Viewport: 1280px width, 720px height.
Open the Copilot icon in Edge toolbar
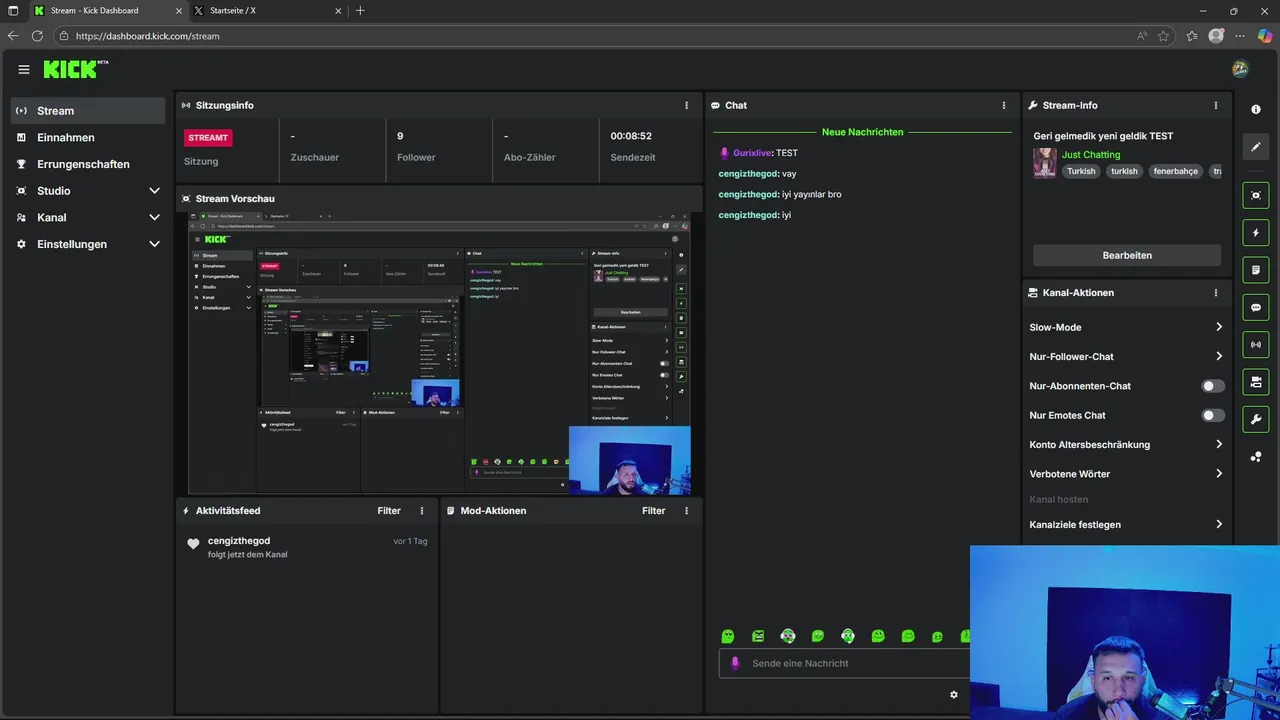click(x=1264, y=36)
